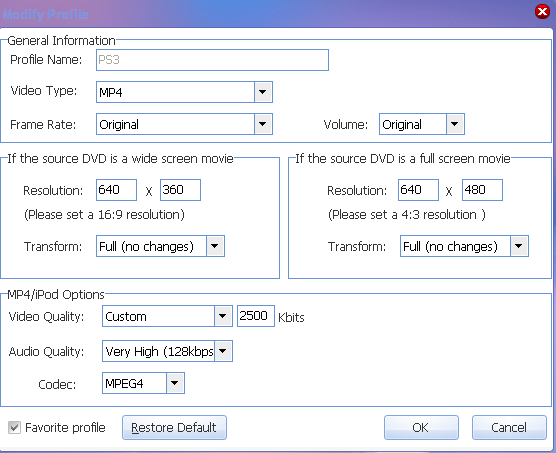Image resolution: width=556 pixels, height=453 pixels.
Task: Click the 'General Information' group title
Action: [61, 40]
